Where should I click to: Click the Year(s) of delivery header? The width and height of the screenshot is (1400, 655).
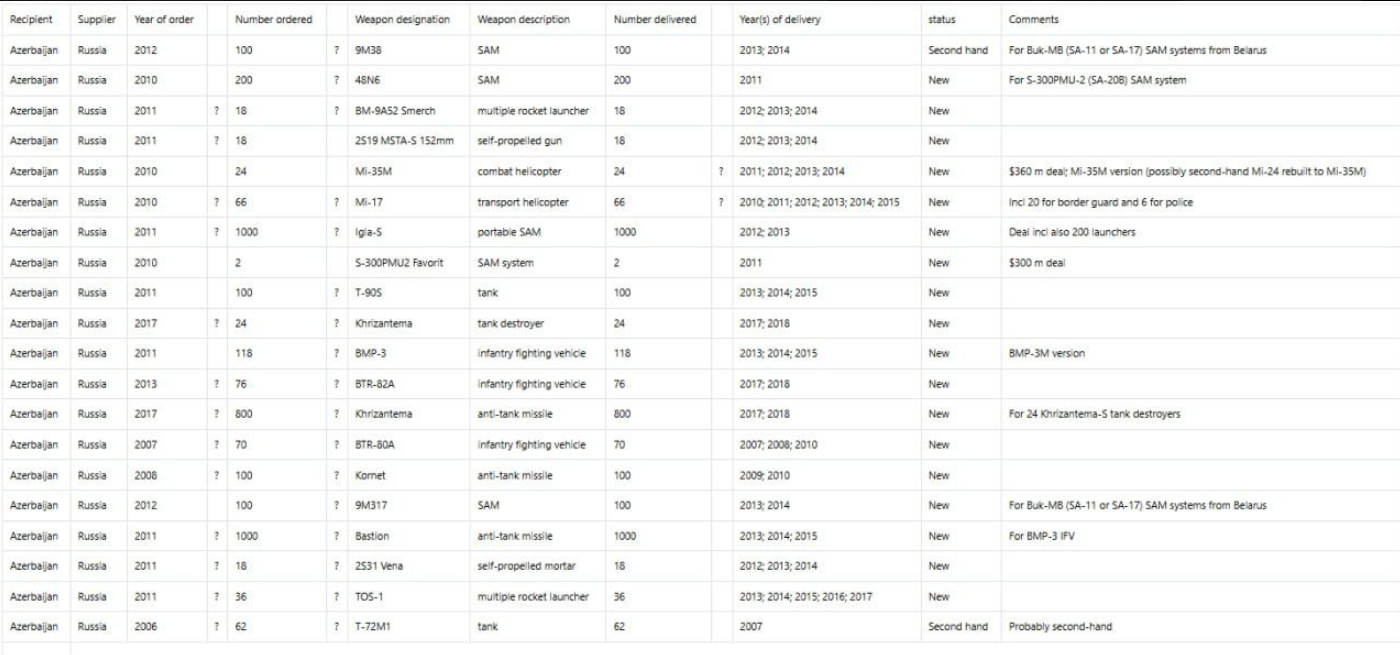click(779, 20)
